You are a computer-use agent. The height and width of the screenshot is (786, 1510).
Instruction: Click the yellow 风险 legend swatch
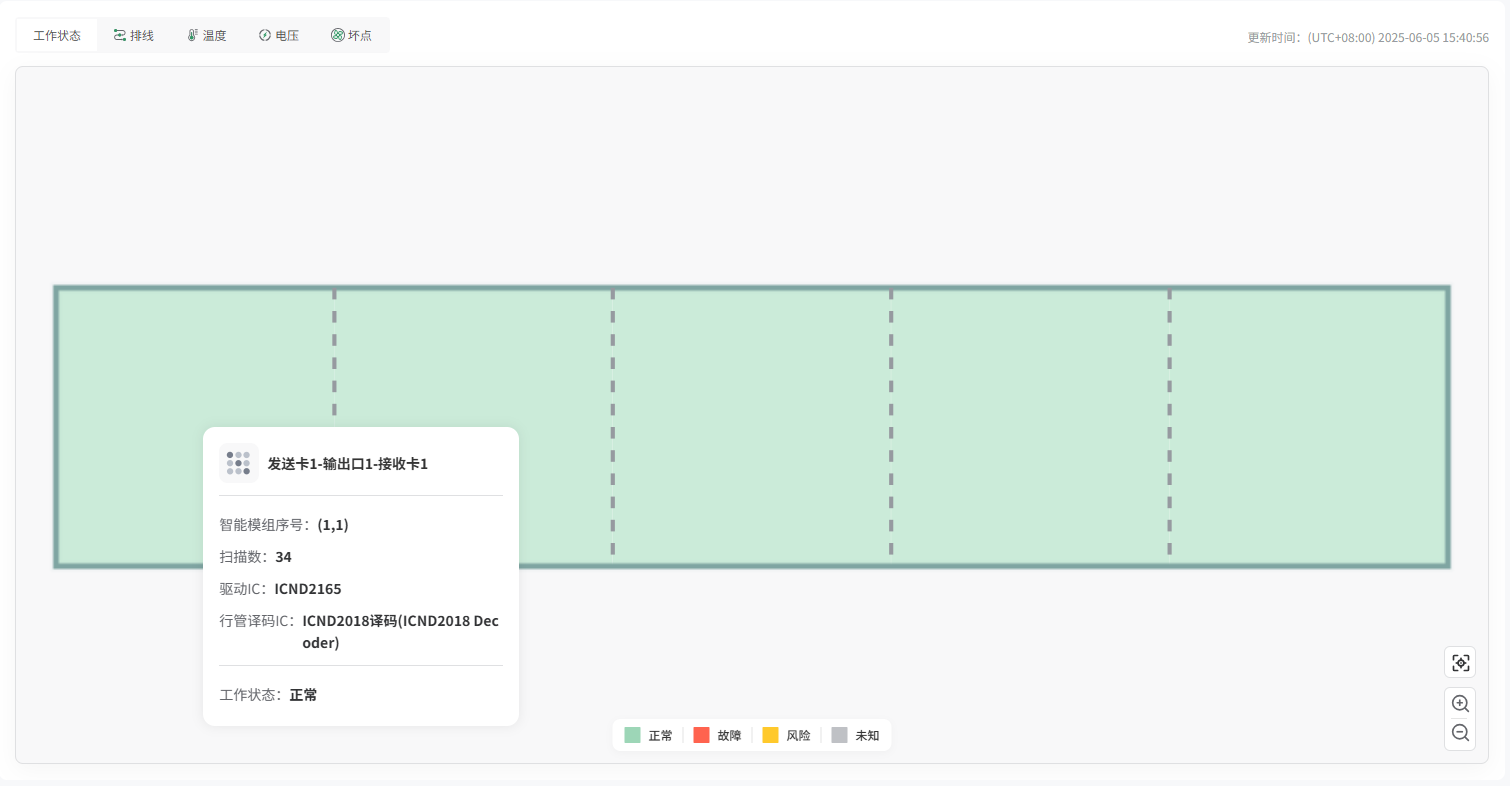tap(770, 735)
